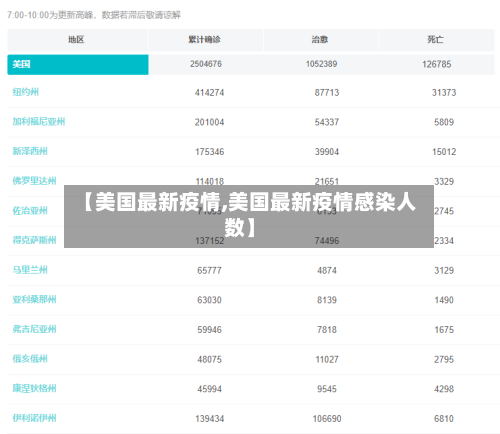Screen dimensions: 500x434
Task: Click Connecticut recovered value 9545
Action: [x=327, y=389]
